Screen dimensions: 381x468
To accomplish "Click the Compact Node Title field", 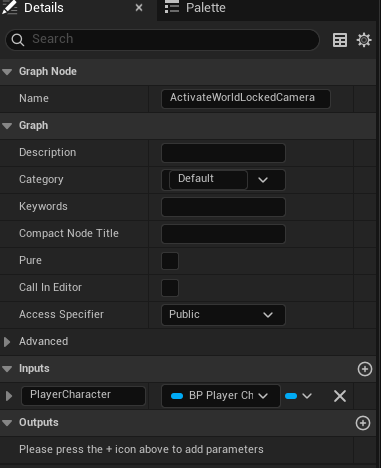I will (223, 234).
